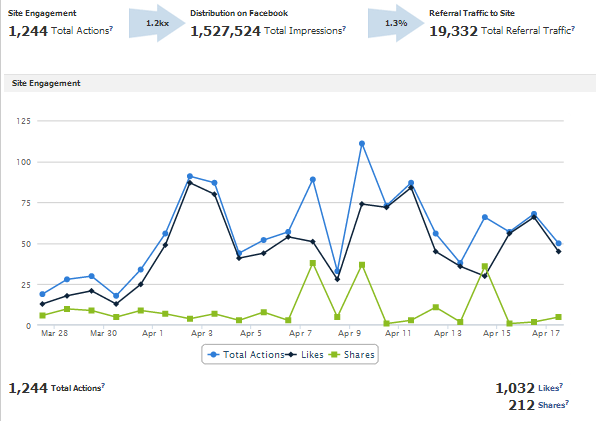
Task: Click the 1,527,524 Total Impressions value
Action: pyautogui.click(x=225, y=31)
